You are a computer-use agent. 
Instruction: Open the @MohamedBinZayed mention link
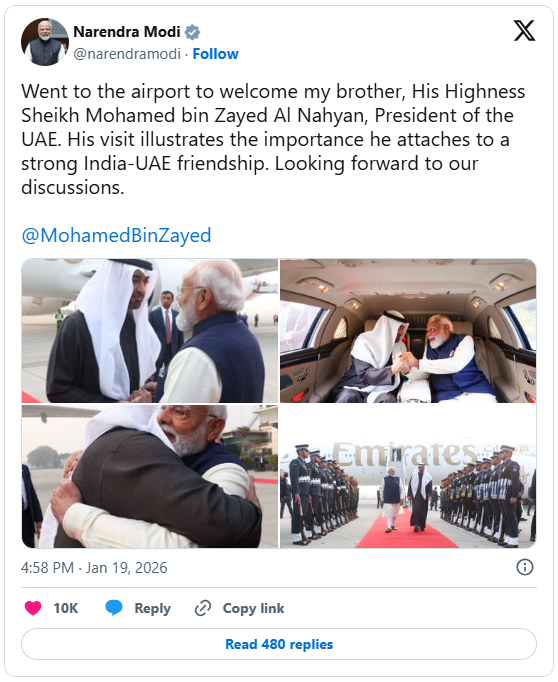(x=116, y=235)
